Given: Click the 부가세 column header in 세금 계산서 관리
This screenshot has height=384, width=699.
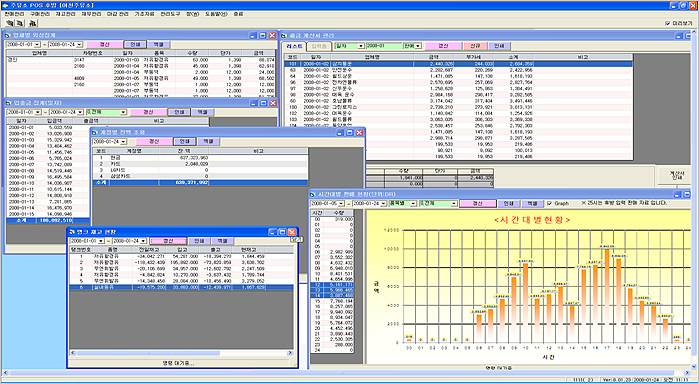Looking at the screenshot, I should coord(472,58).
